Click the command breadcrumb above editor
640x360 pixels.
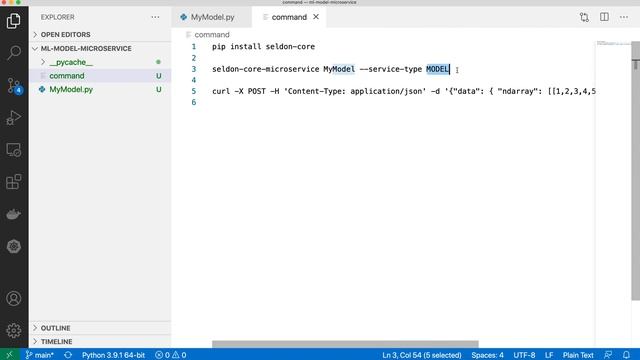pyautogui.click(x=212, y=35)
